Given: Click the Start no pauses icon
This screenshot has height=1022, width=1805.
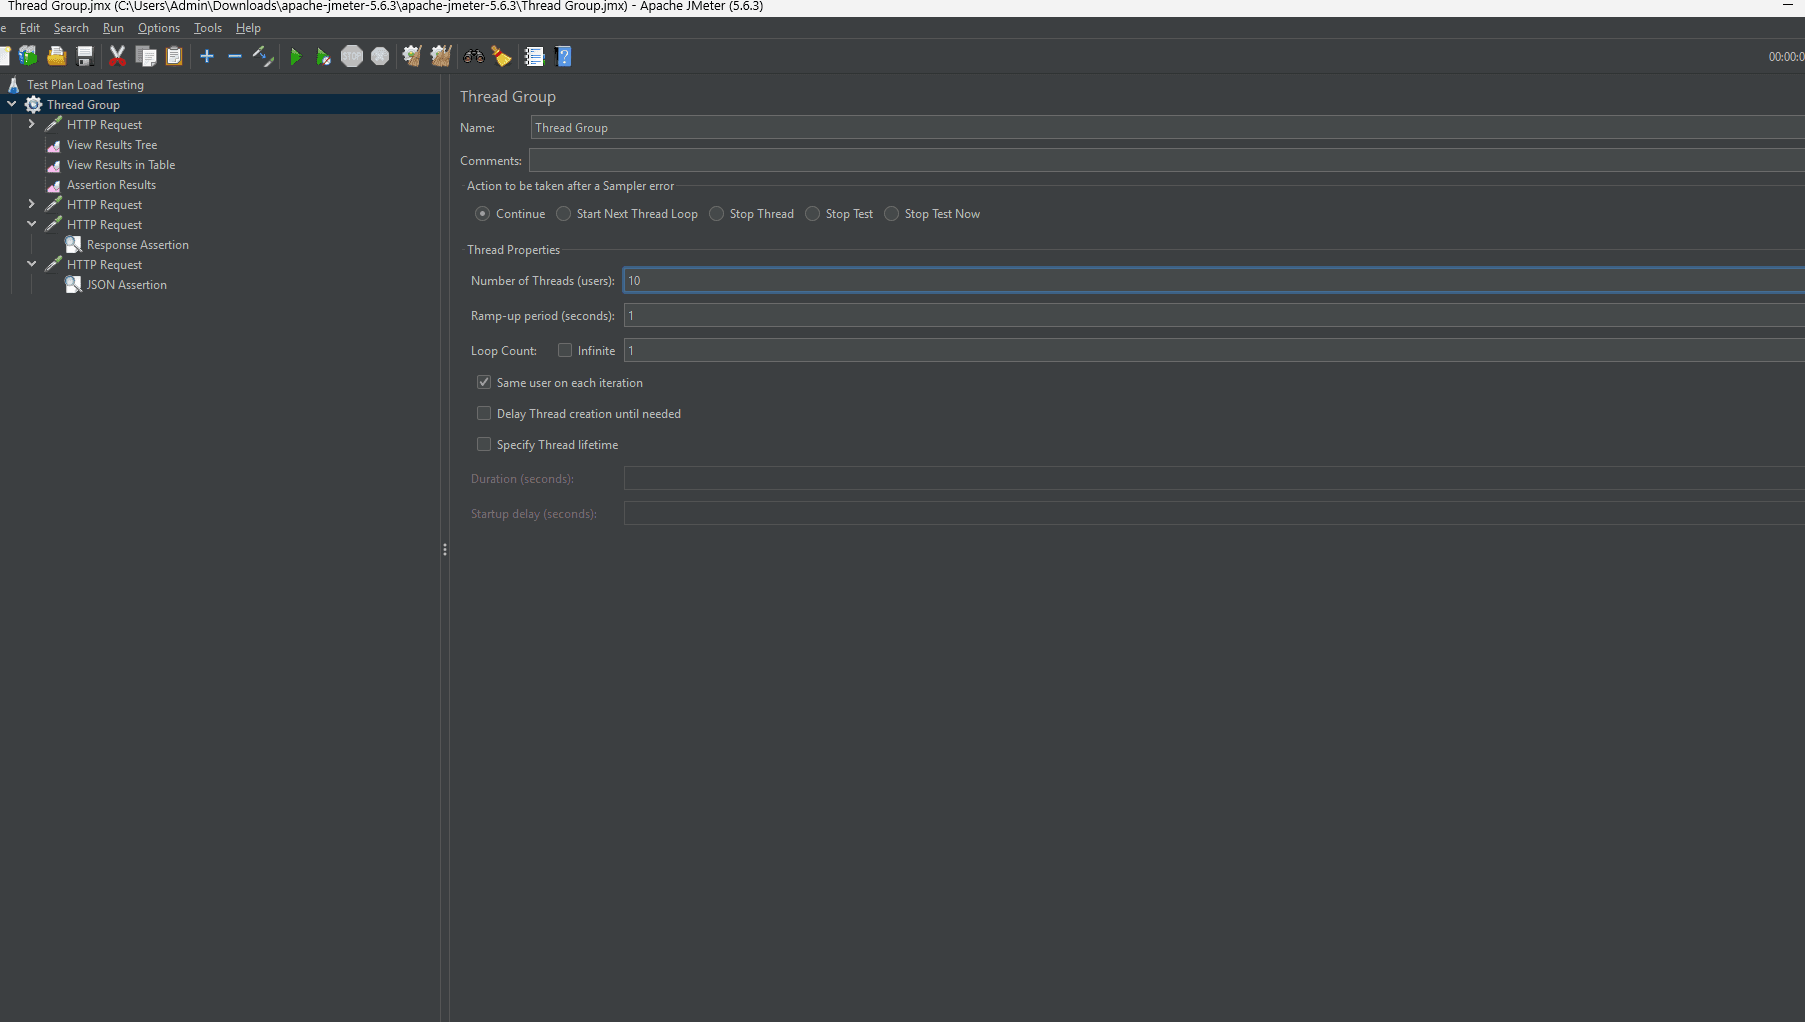Looking at the screenshot, I should click(x=323, y=57).
